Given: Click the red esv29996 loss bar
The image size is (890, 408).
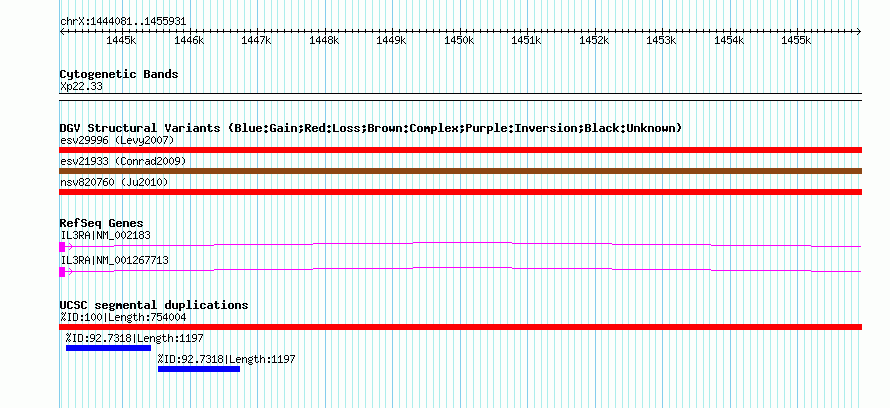Looking at the screenshot, I should (461, 150).
